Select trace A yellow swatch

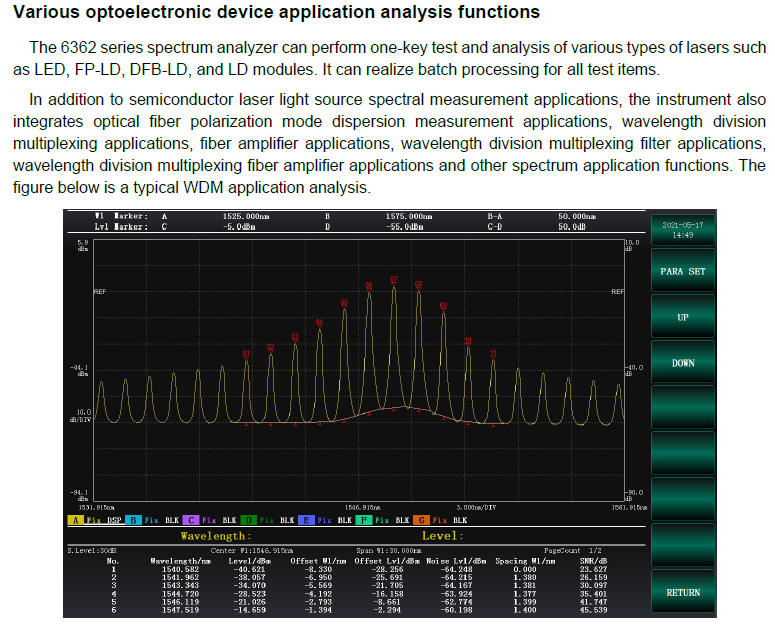pyautogui.click(x=75, y=520)
